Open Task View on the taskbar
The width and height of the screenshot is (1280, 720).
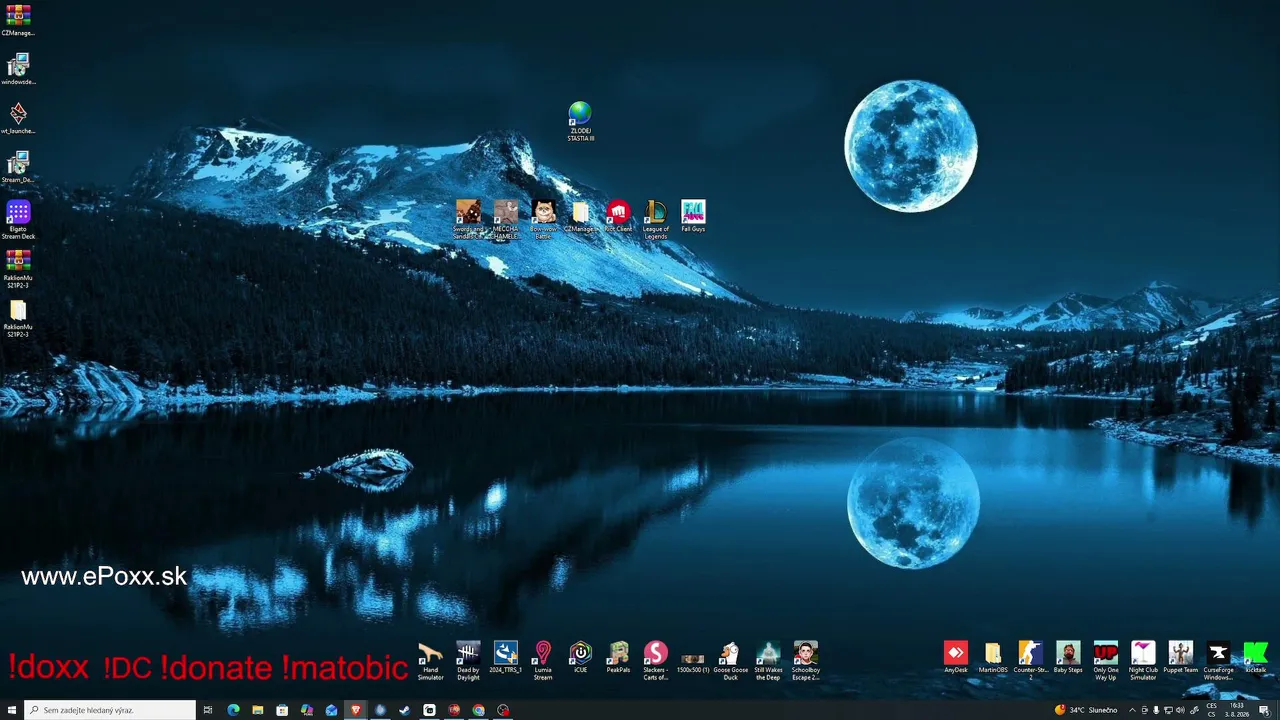click(208, 710)
